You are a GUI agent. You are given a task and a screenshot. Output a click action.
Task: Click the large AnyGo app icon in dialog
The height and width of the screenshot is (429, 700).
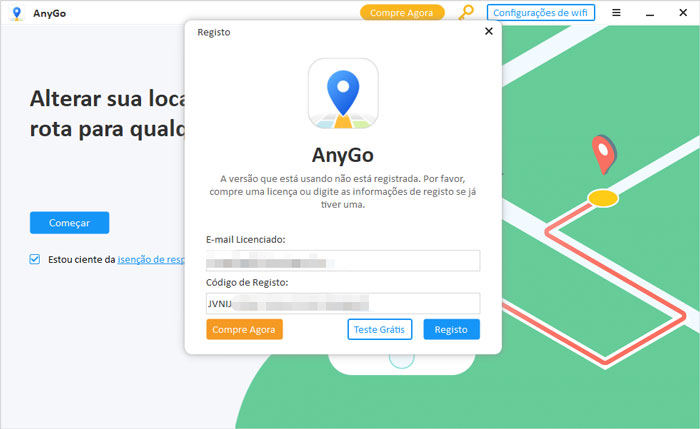coord(343,93)
